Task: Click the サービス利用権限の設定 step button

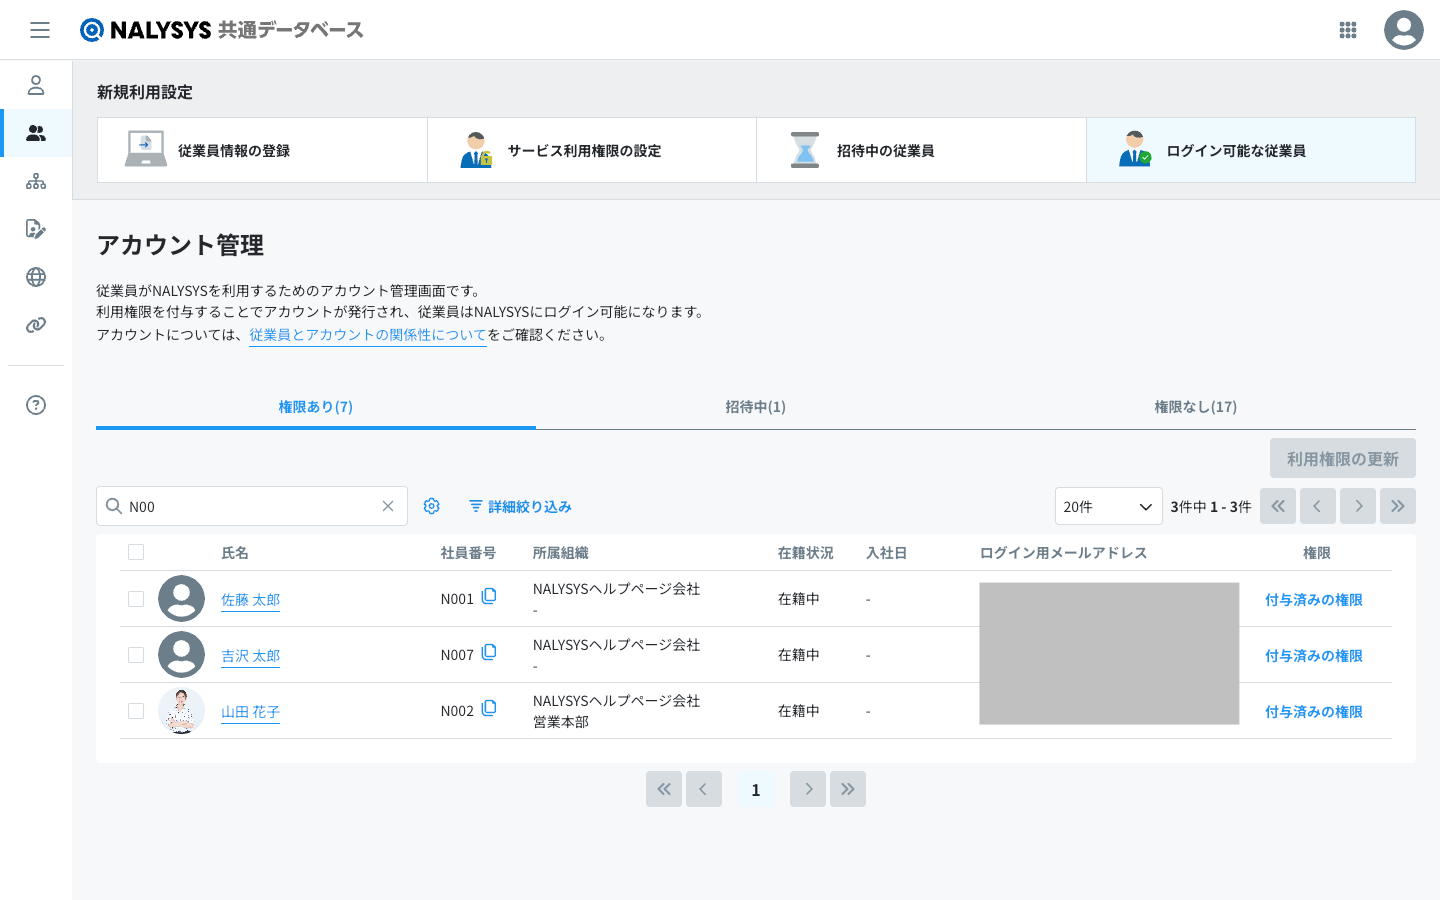Action: point(591,150)
